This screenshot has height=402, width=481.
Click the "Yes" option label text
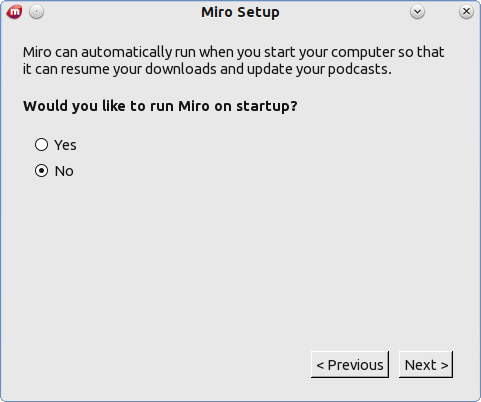pos(65,145)
